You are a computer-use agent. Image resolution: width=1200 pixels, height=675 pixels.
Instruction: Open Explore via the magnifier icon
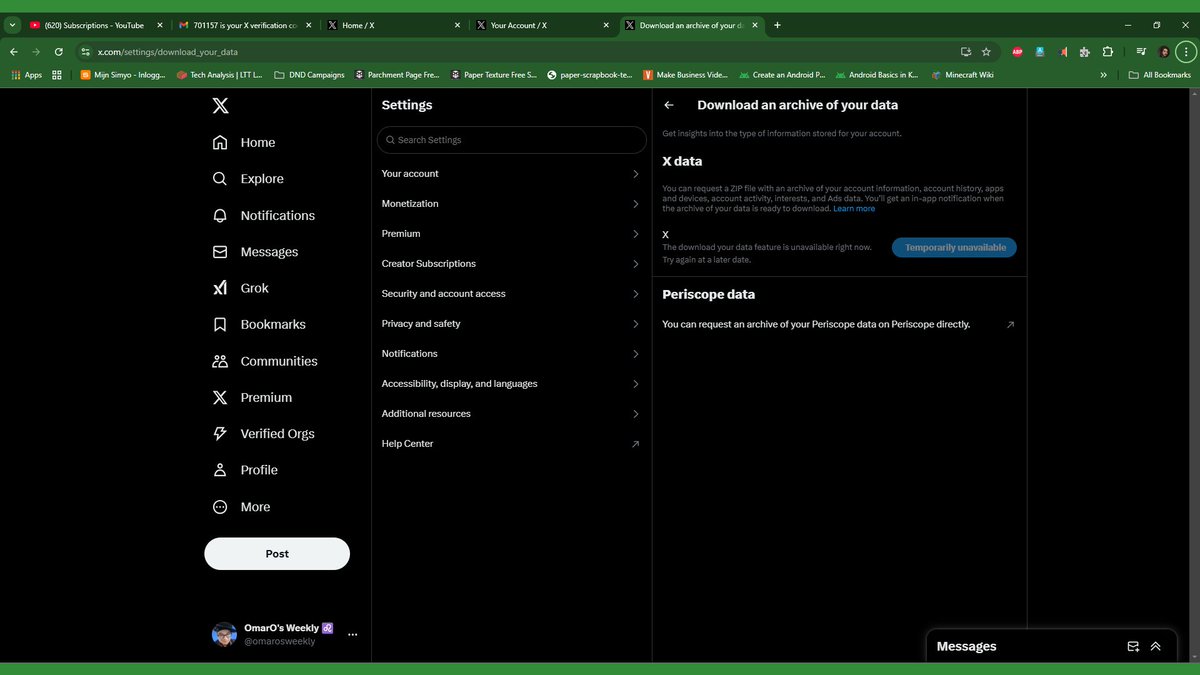pos(220,178)
